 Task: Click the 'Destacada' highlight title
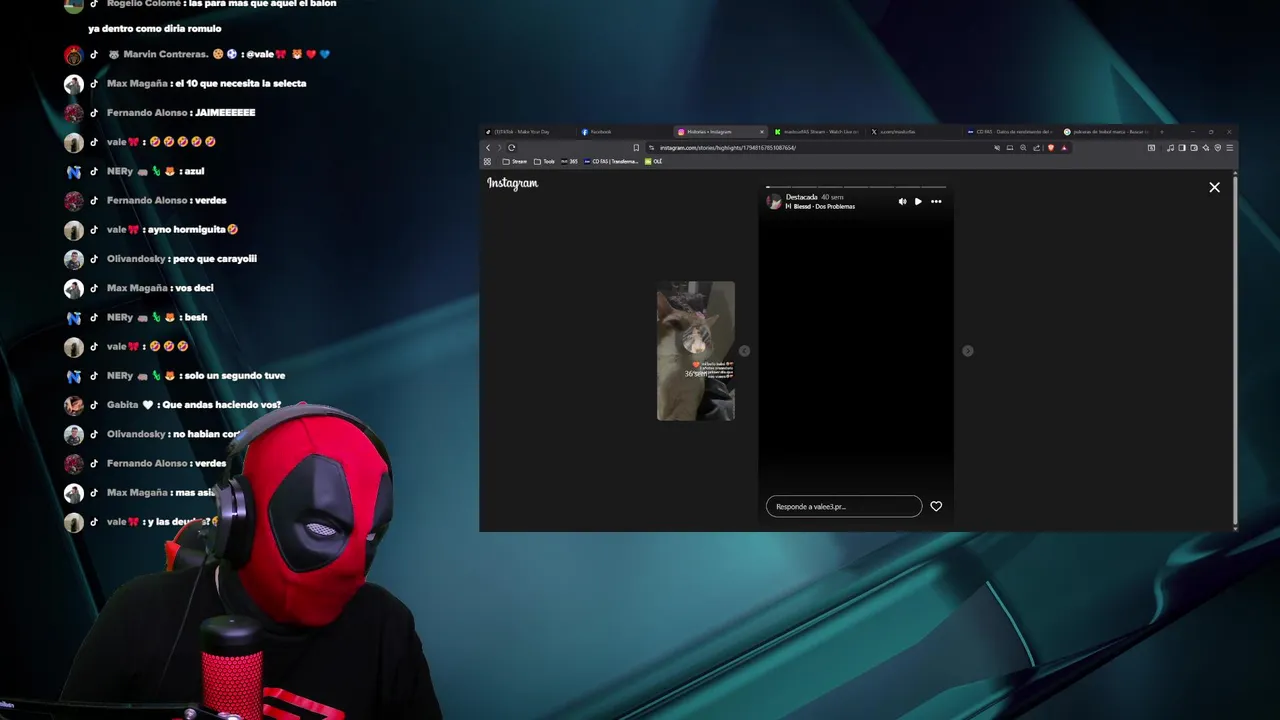tap(801, 197)
